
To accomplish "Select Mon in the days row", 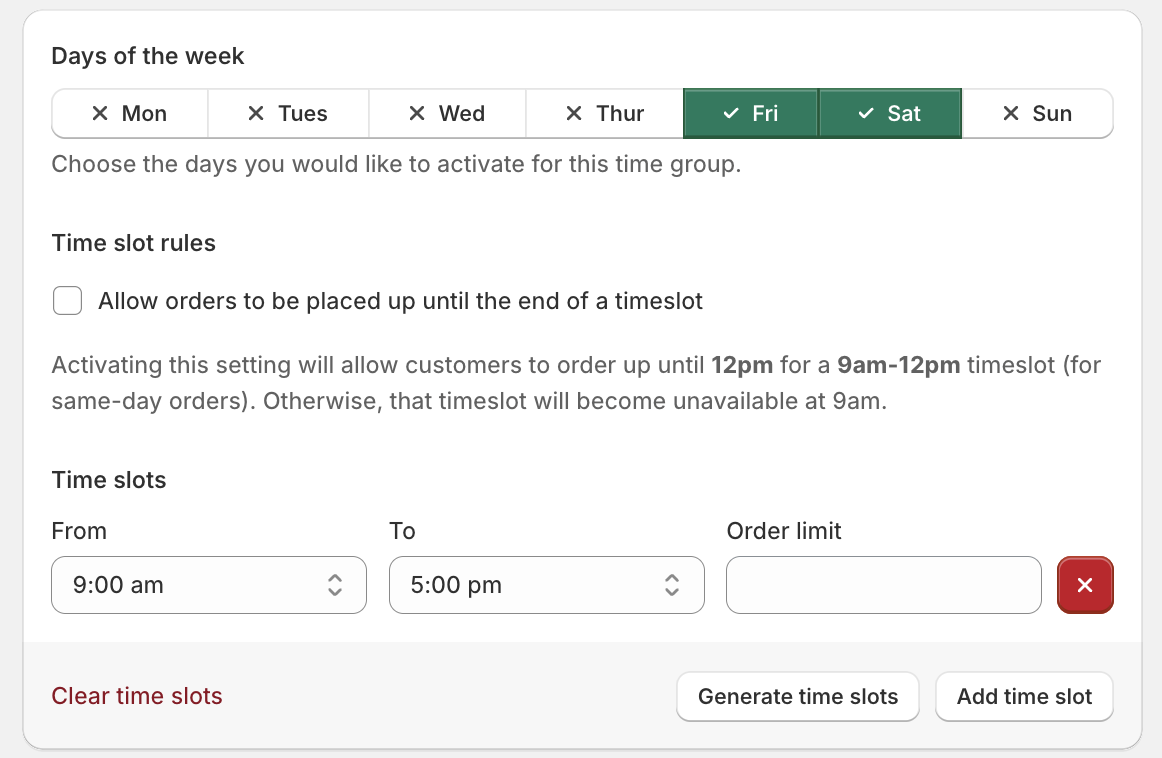I will [x=130, y=113].
